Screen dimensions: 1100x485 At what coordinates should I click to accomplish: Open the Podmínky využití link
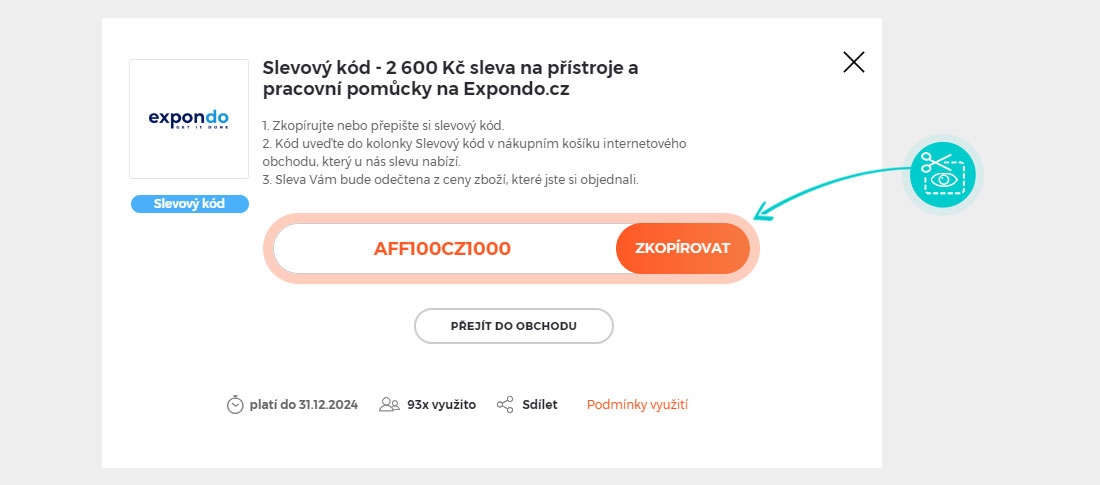(x=637, y=405)
